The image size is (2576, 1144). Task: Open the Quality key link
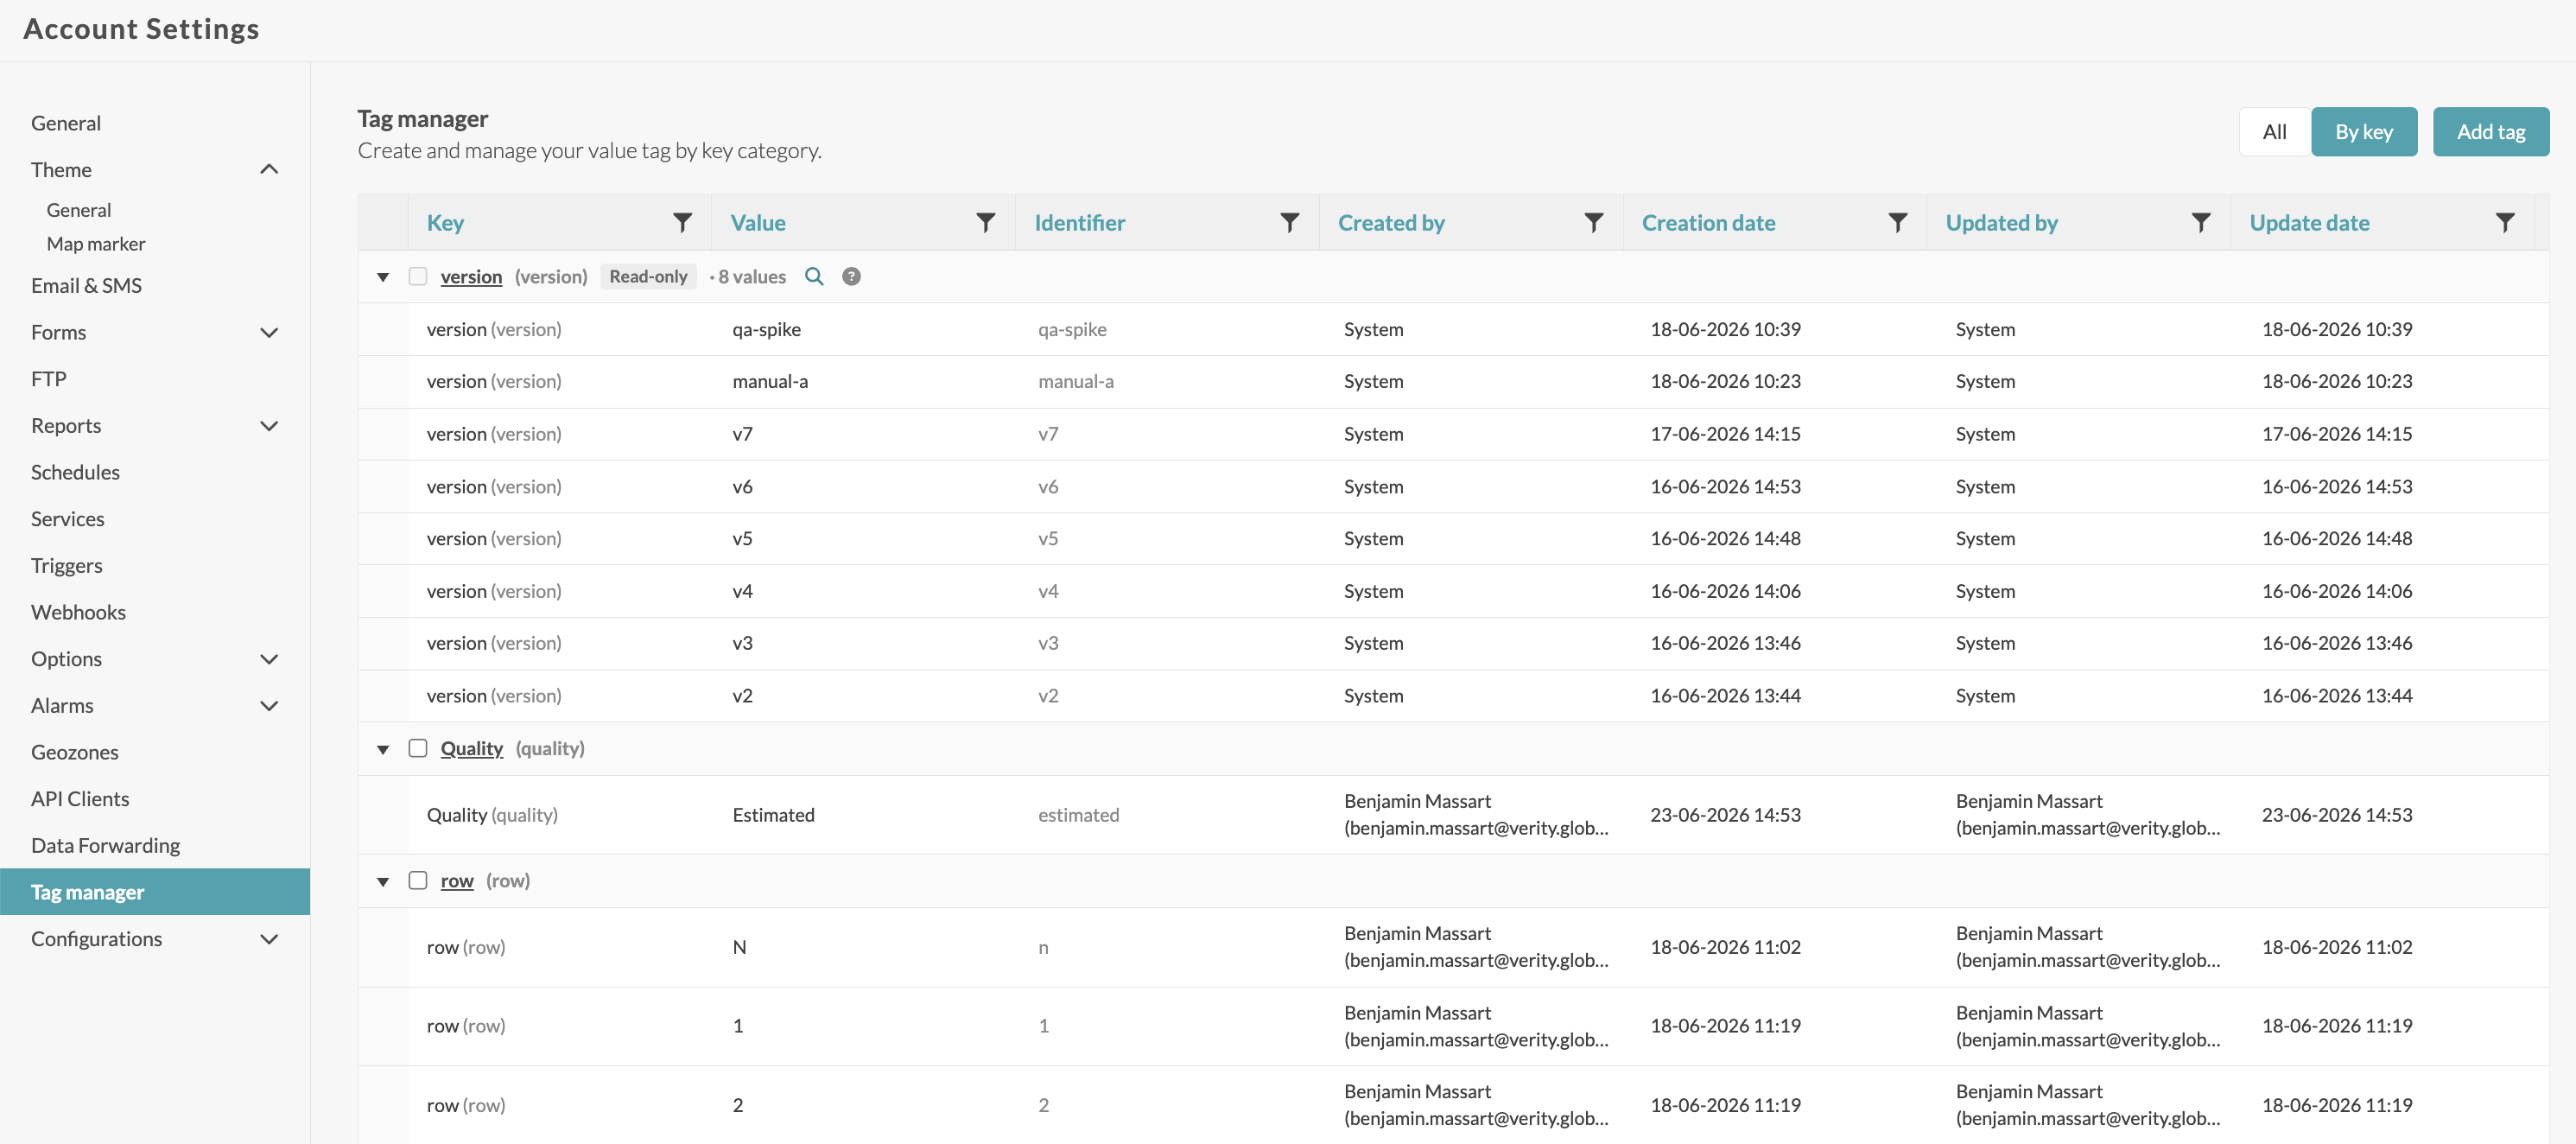coord(472,749)
